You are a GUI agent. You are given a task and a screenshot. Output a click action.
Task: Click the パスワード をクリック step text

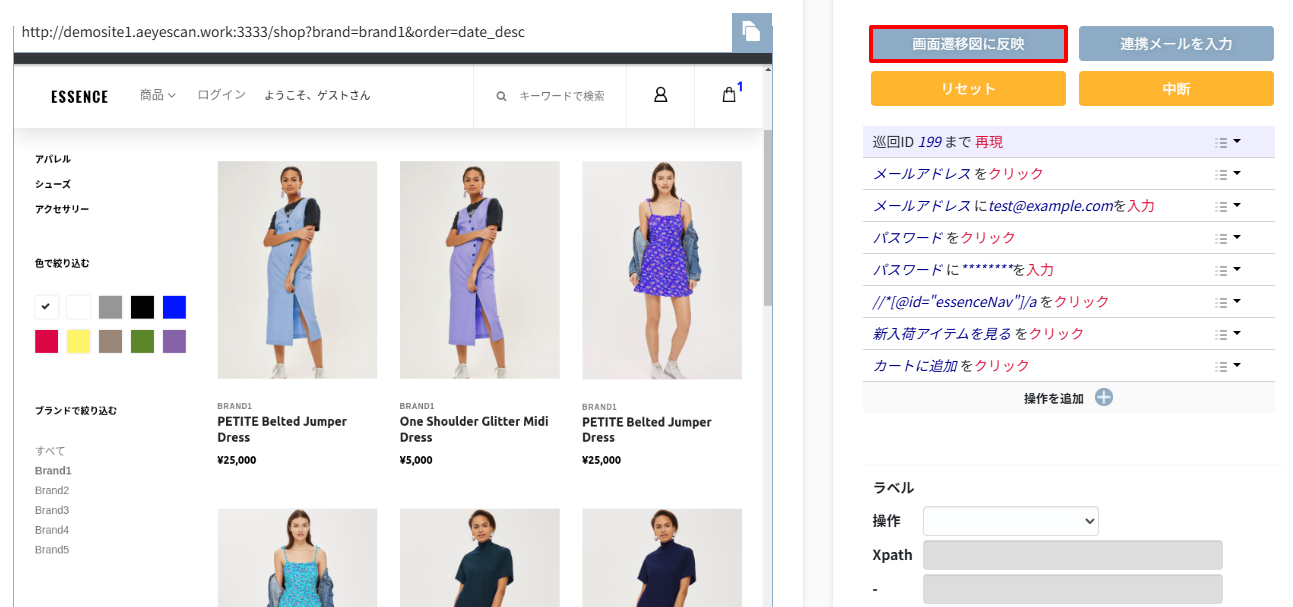click(944, 238)
